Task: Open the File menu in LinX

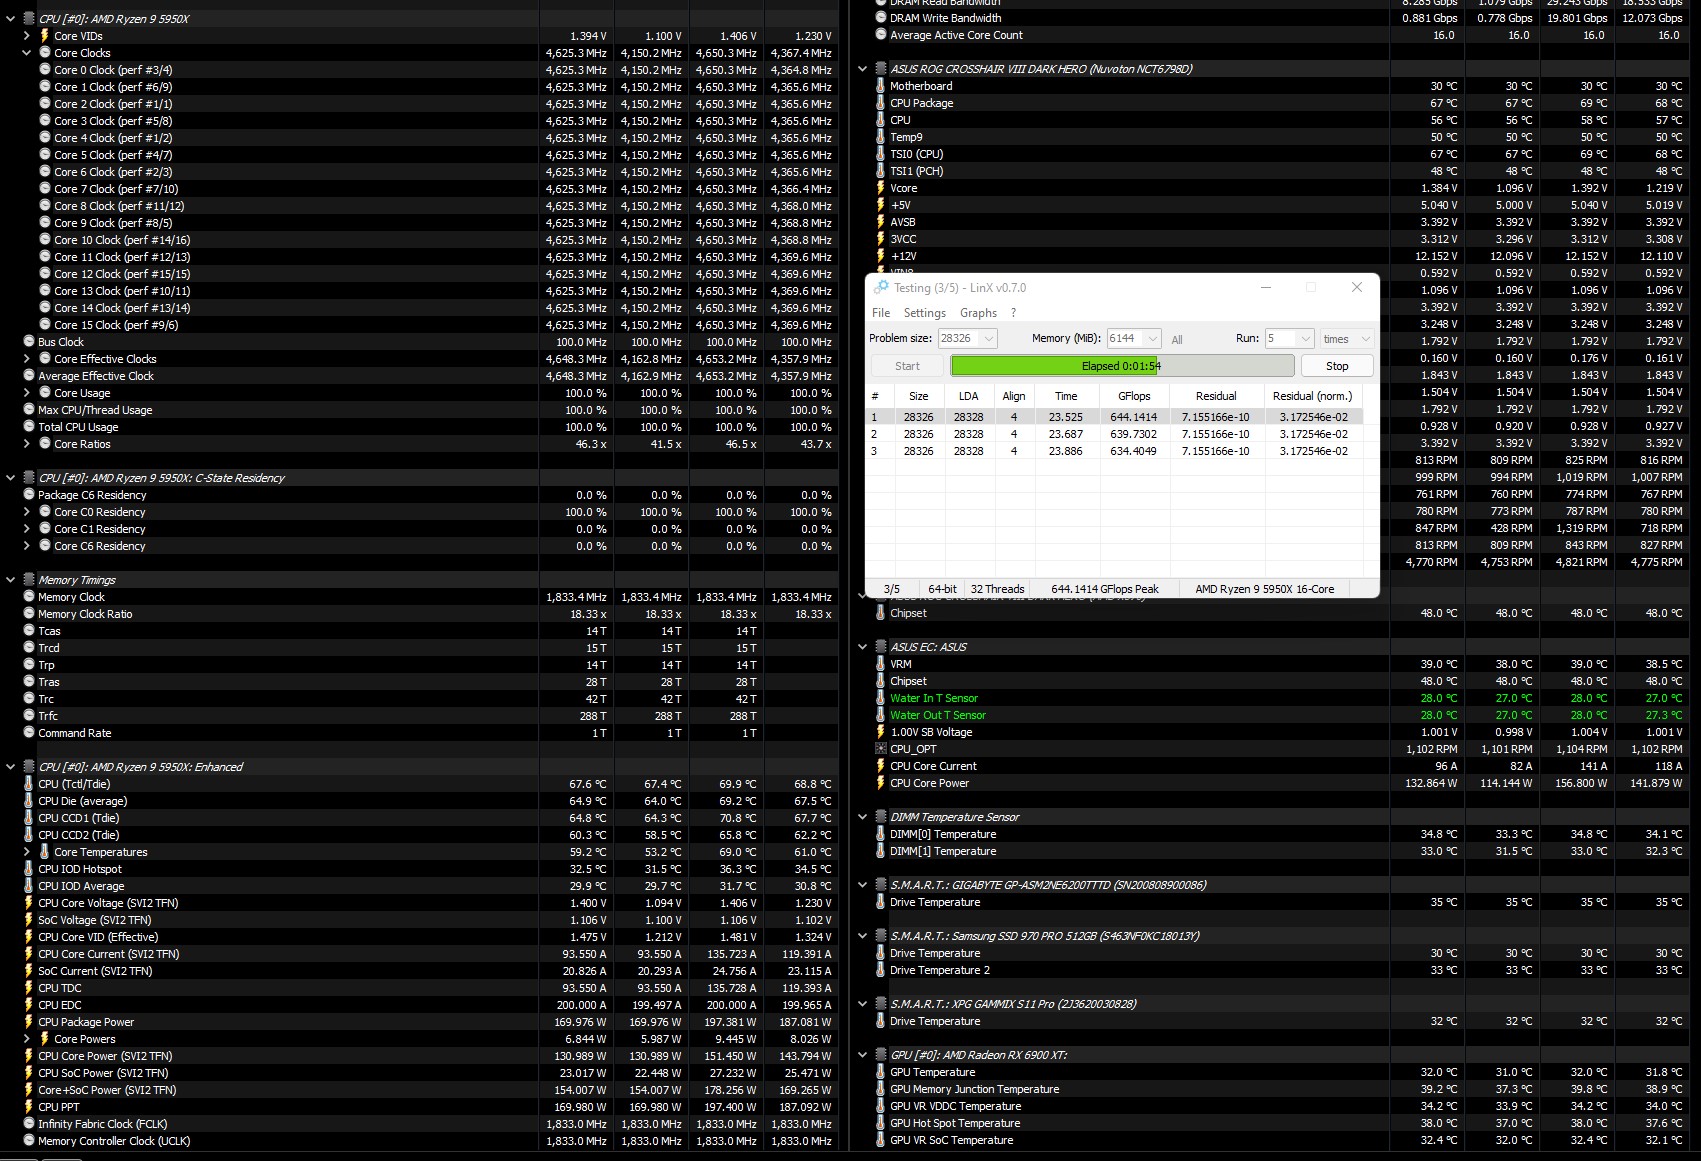Action: tap(881, 313)
